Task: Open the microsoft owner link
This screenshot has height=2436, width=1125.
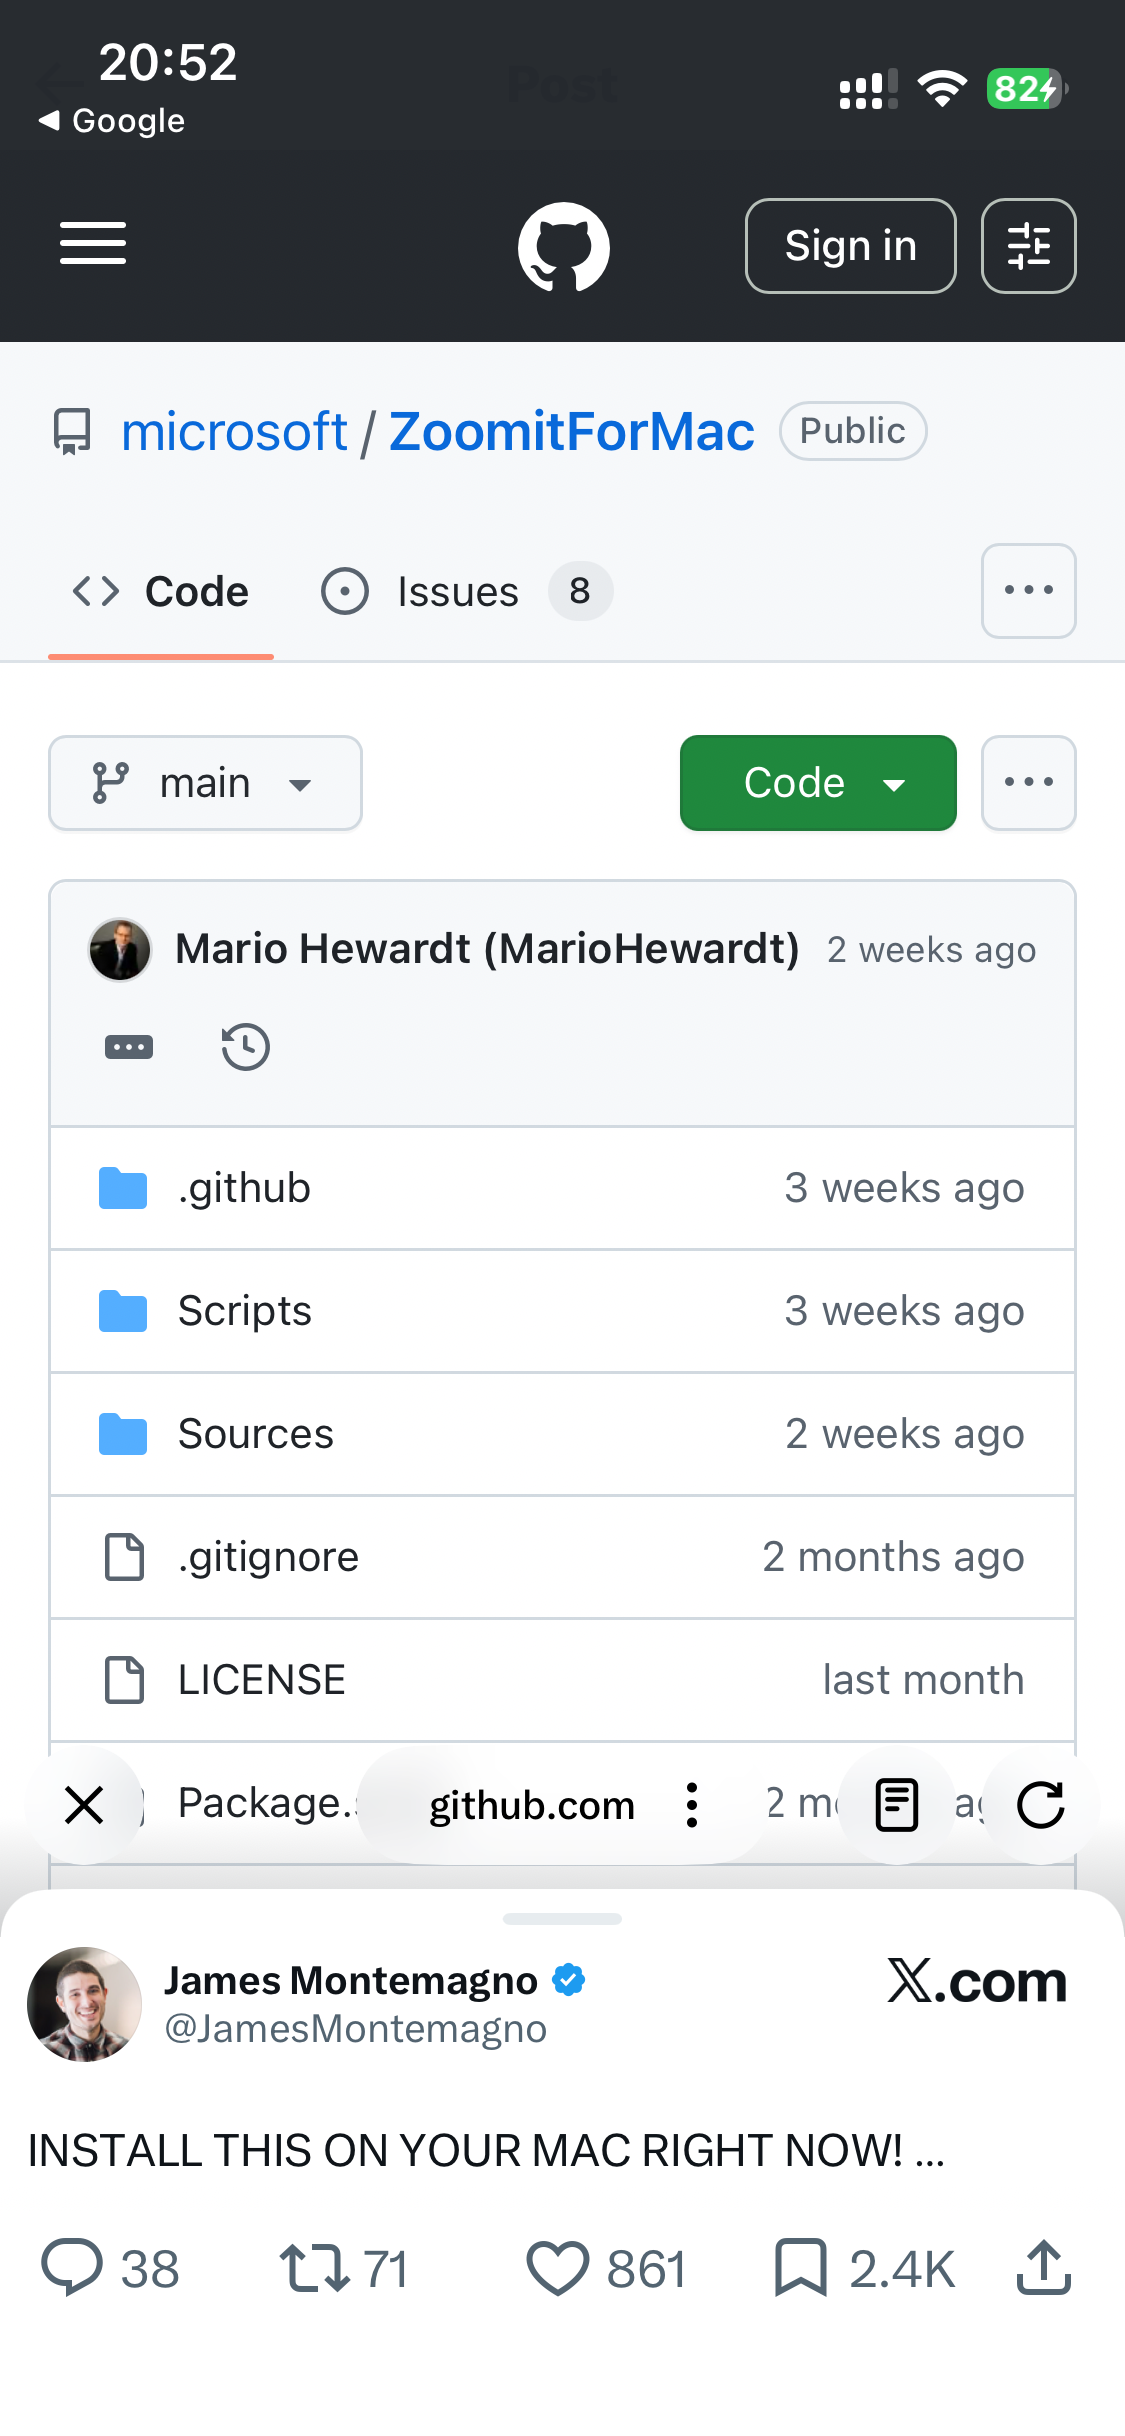Action: [234, 432]
